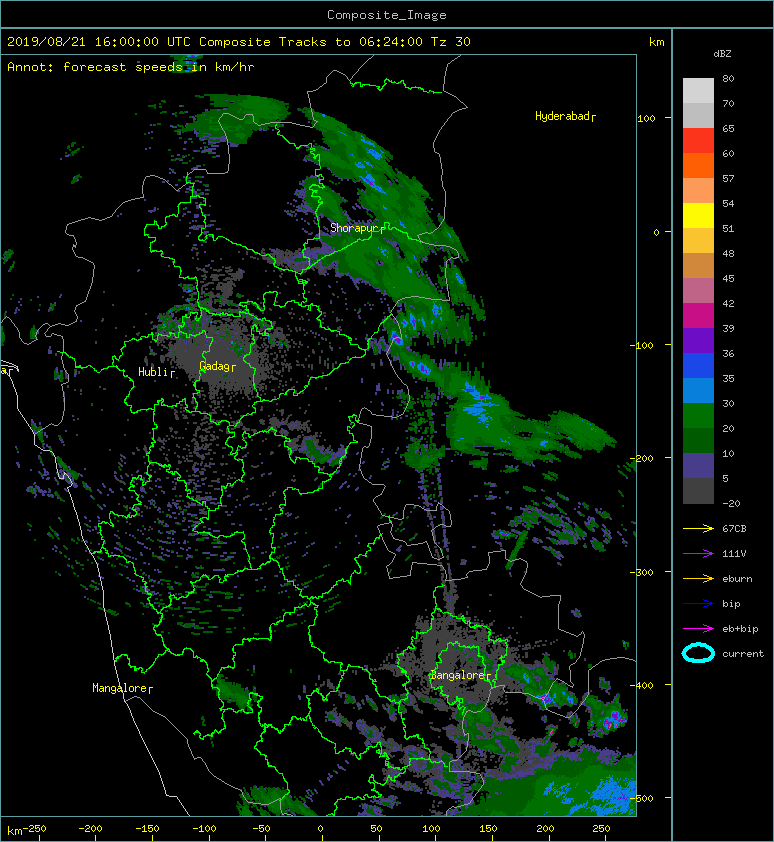Image resolution: width=774 pixels, height=842 pixels.
Task: Select the slate purple swatch between 10 and 5
Action: pyautogui.click(x=698, y=465)
